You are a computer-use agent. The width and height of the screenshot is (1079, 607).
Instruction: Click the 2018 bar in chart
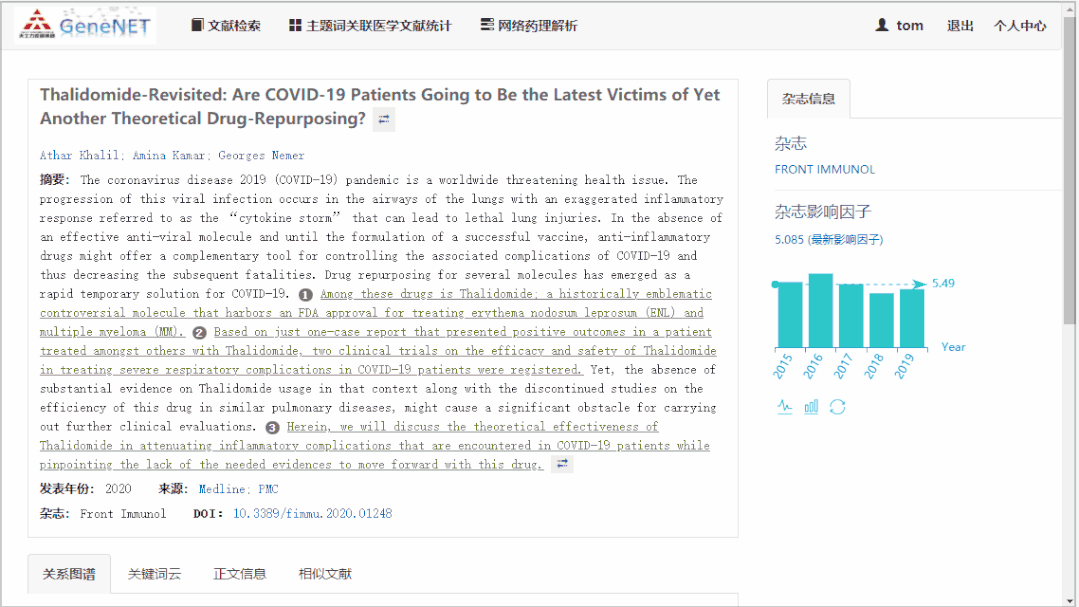(x=882, y=320)
